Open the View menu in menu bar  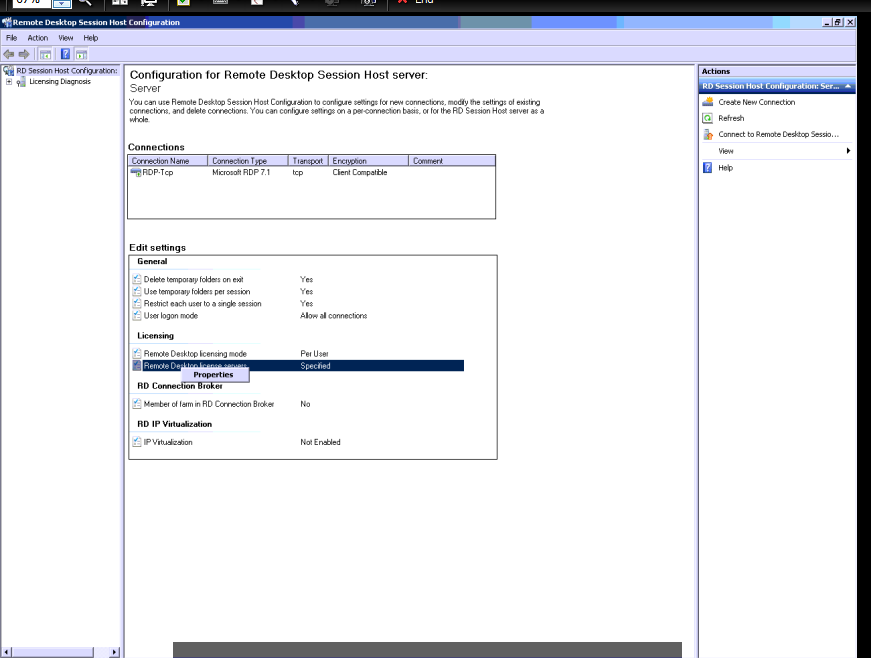tap(66, 38)
